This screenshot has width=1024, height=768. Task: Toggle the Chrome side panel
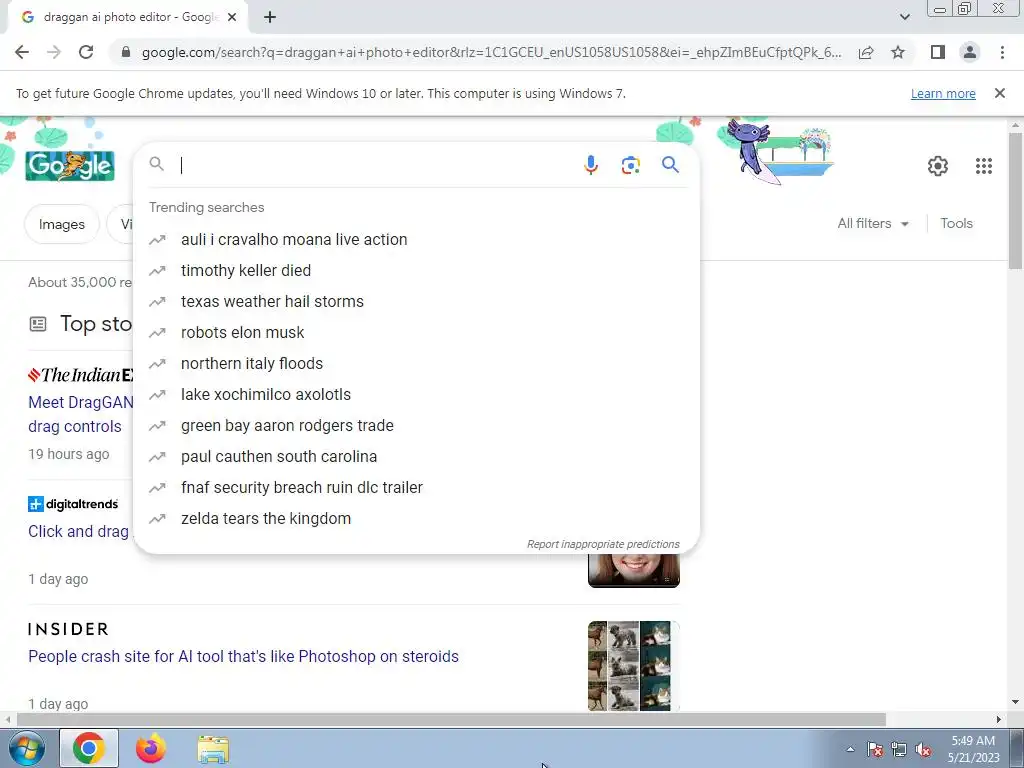tap(938, 52)
